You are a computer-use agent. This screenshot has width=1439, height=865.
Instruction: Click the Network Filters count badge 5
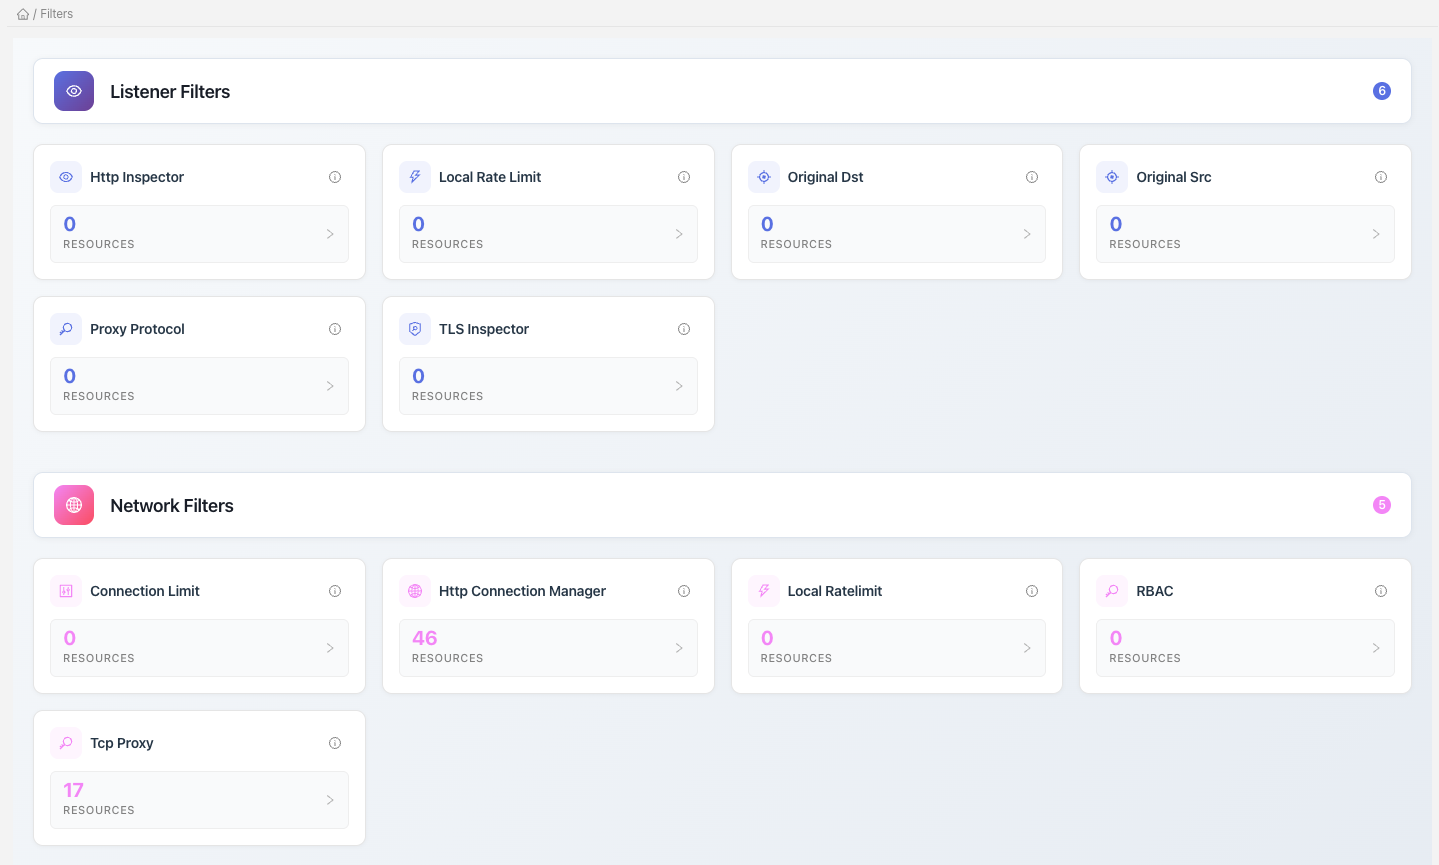[x=1382, y=505]
